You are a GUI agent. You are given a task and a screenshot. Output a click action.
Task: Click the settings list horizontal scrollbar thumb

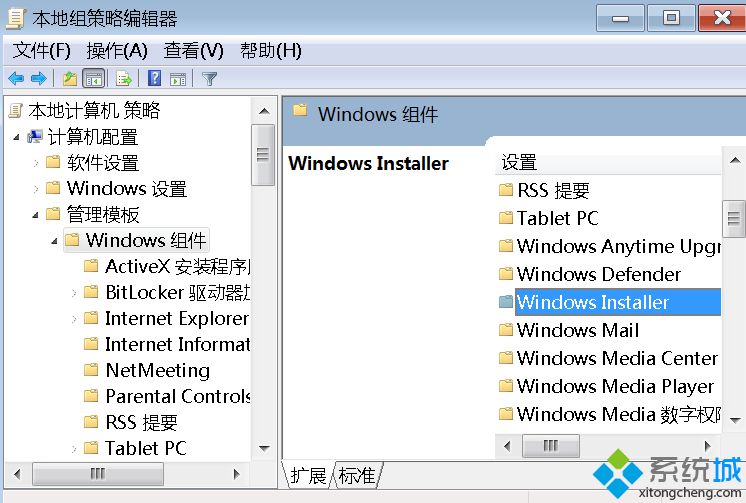(x=551, y=446)
